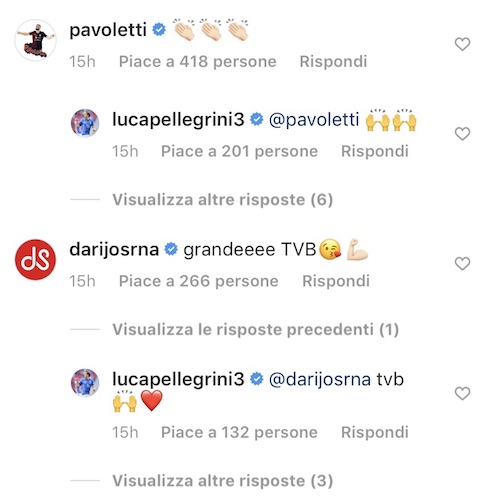Viewport: 500px width, 502px height.
Task: Like lucapellegrini3's tvb reply heart
Action: (462, 393)
